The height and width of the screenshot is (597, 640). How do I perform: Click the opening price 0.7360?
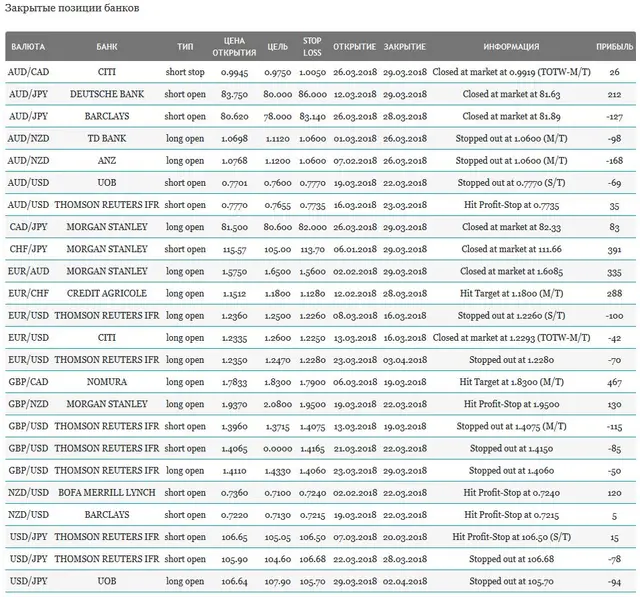pyautogui.click(x=234, y=493)
